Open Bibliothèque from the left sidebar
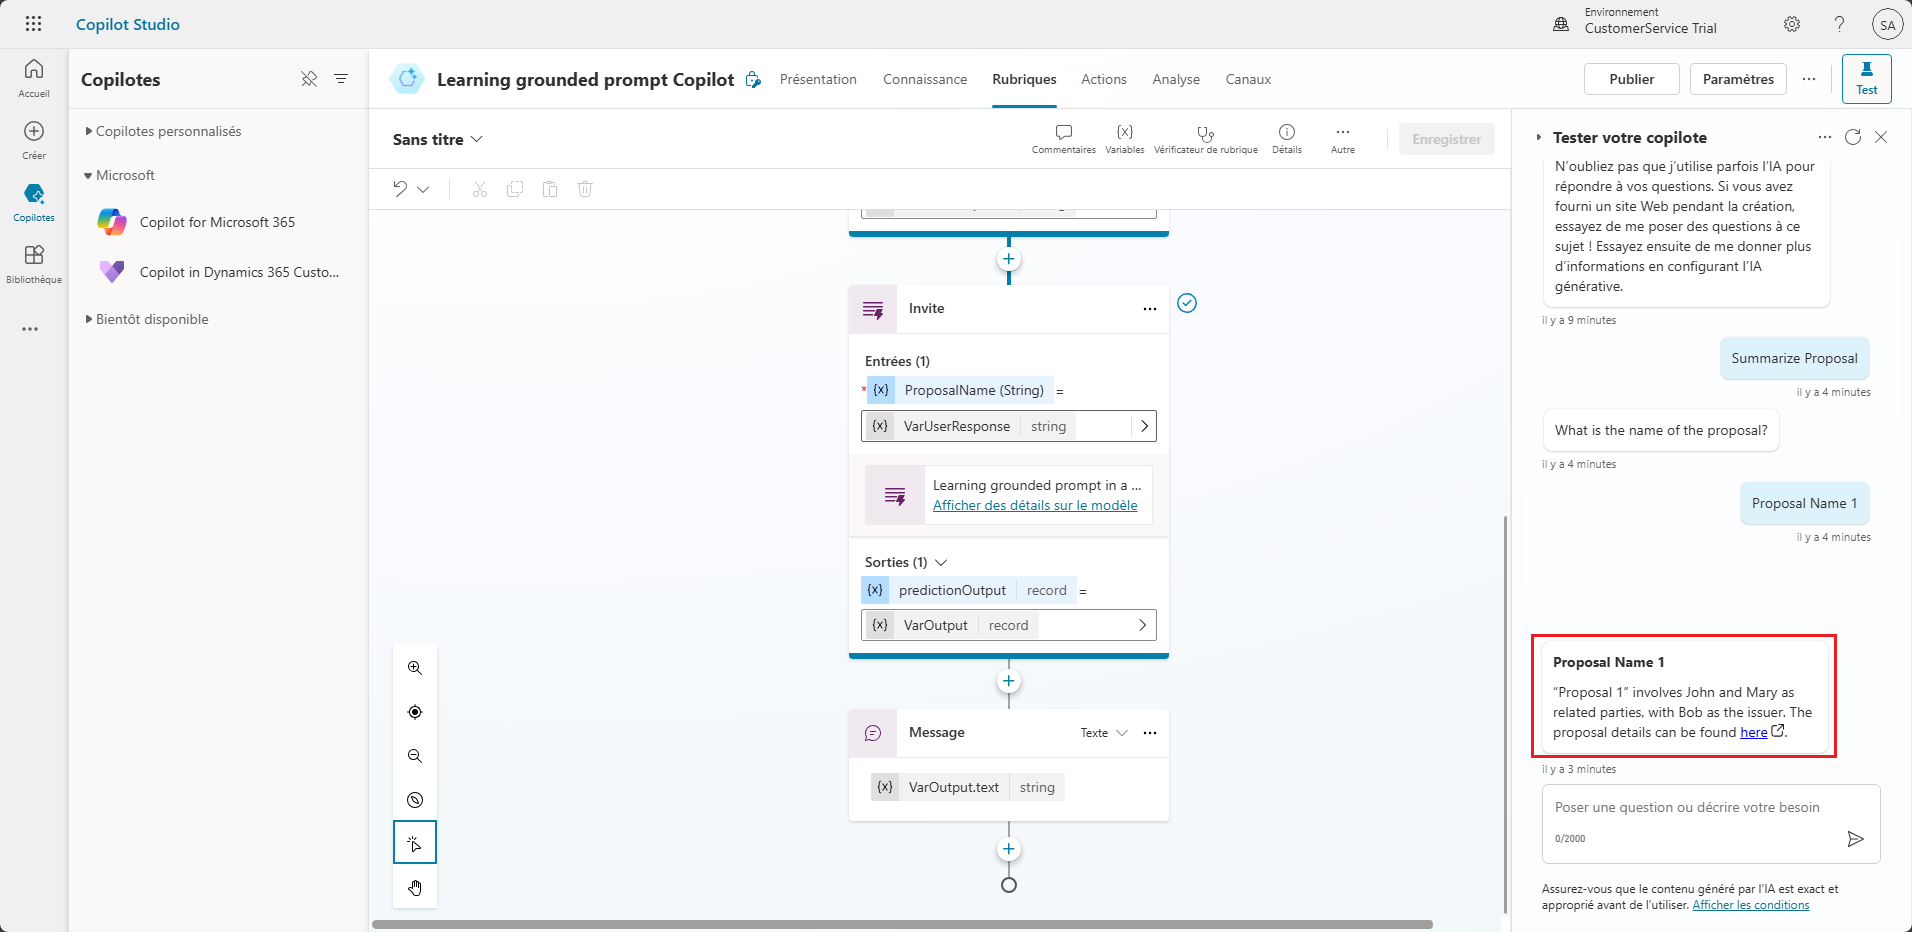Screen dimensions: 1912x932 pyautogui.click(x=33, y=262)
